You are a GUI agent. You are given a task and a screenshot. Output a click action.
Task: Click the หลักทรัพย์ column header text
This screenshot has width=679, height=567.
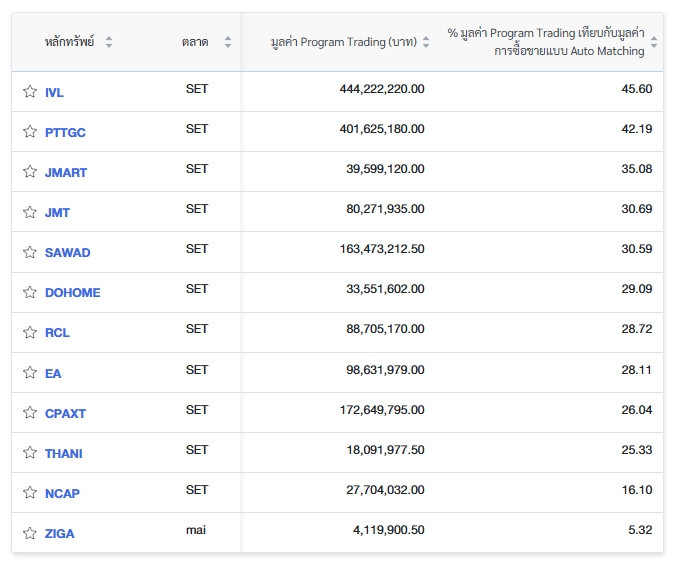(69, 42)
